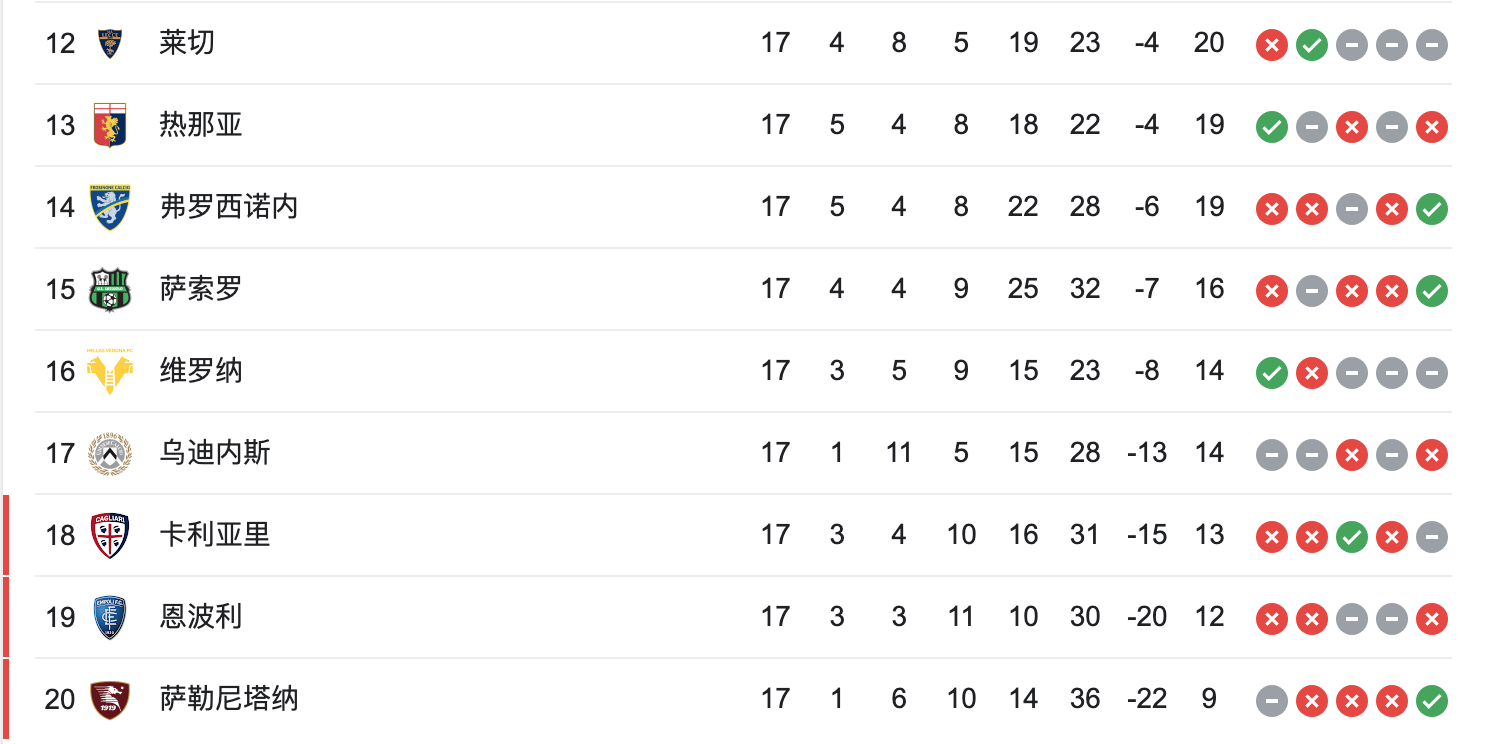1494x744 pixels.
Task: Select the Sassuolo green club badge
Action: click(110, 289)
